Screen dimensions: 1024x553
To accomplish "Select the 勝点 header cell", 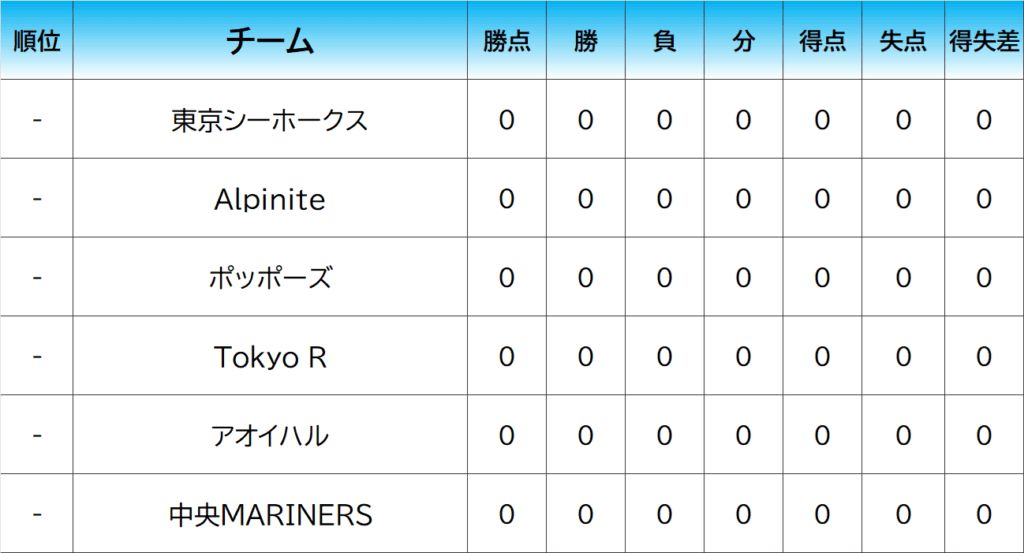I will click(506, 41).
